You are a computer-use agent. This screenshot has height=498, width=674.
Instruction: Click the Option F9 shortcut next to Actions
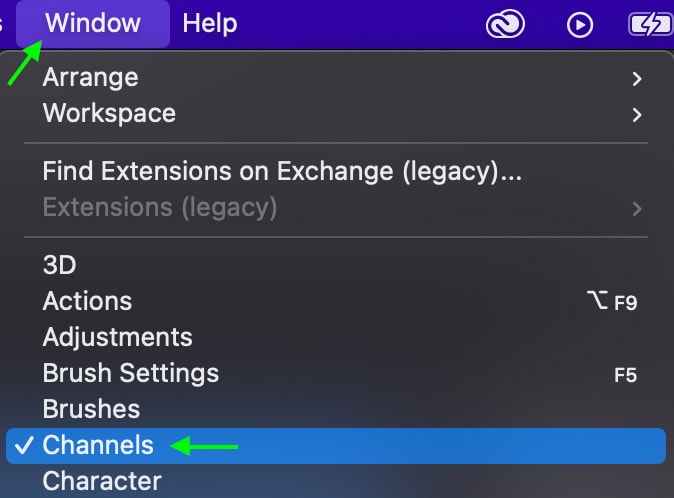[x=612, y=302]
